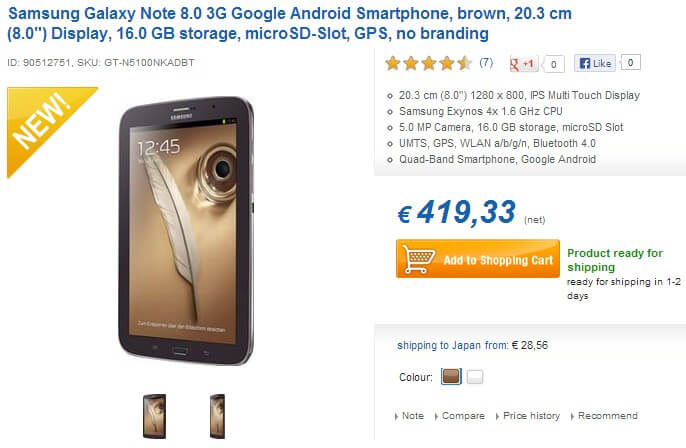Viewport: 686px width, 448px height.
Task: Expand the Note option
Action: point(409,416)
